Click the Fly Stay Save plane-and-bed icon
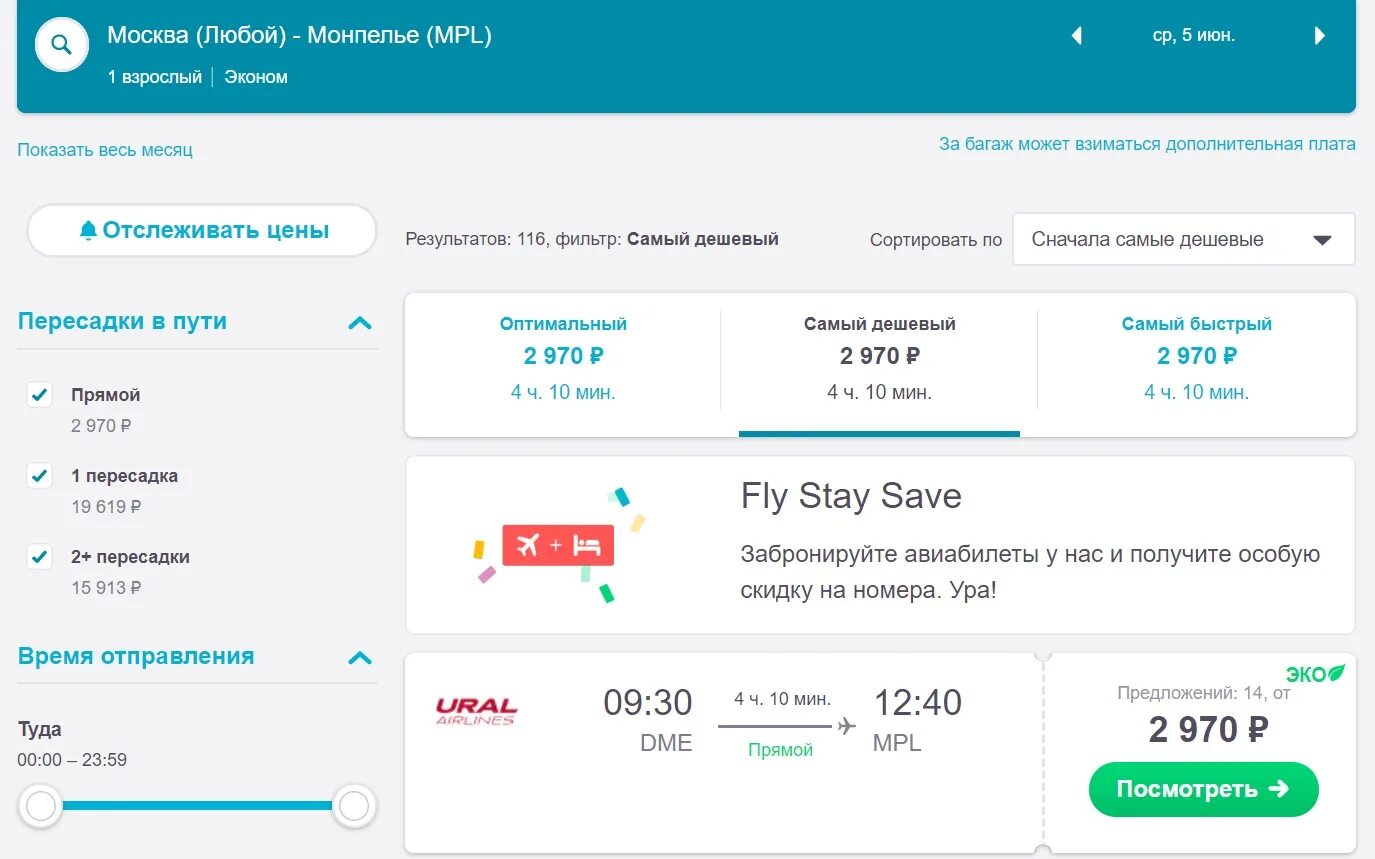 coord(558,545)
